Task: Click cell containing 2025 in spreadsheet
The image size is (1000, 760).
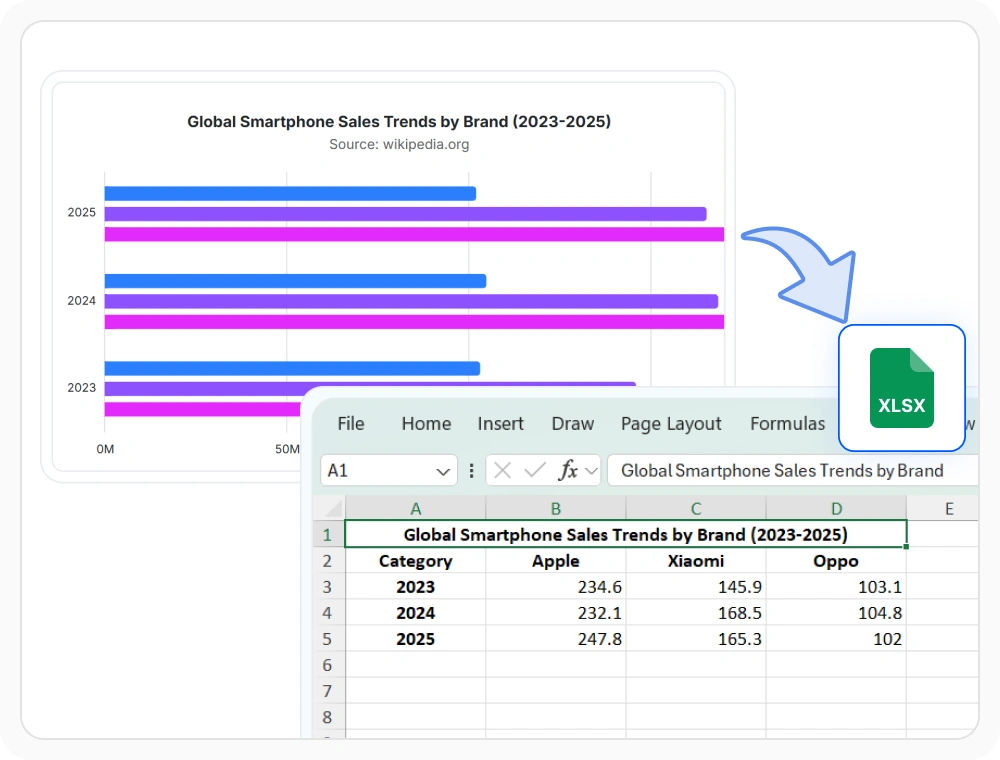Action: (415, 639)
